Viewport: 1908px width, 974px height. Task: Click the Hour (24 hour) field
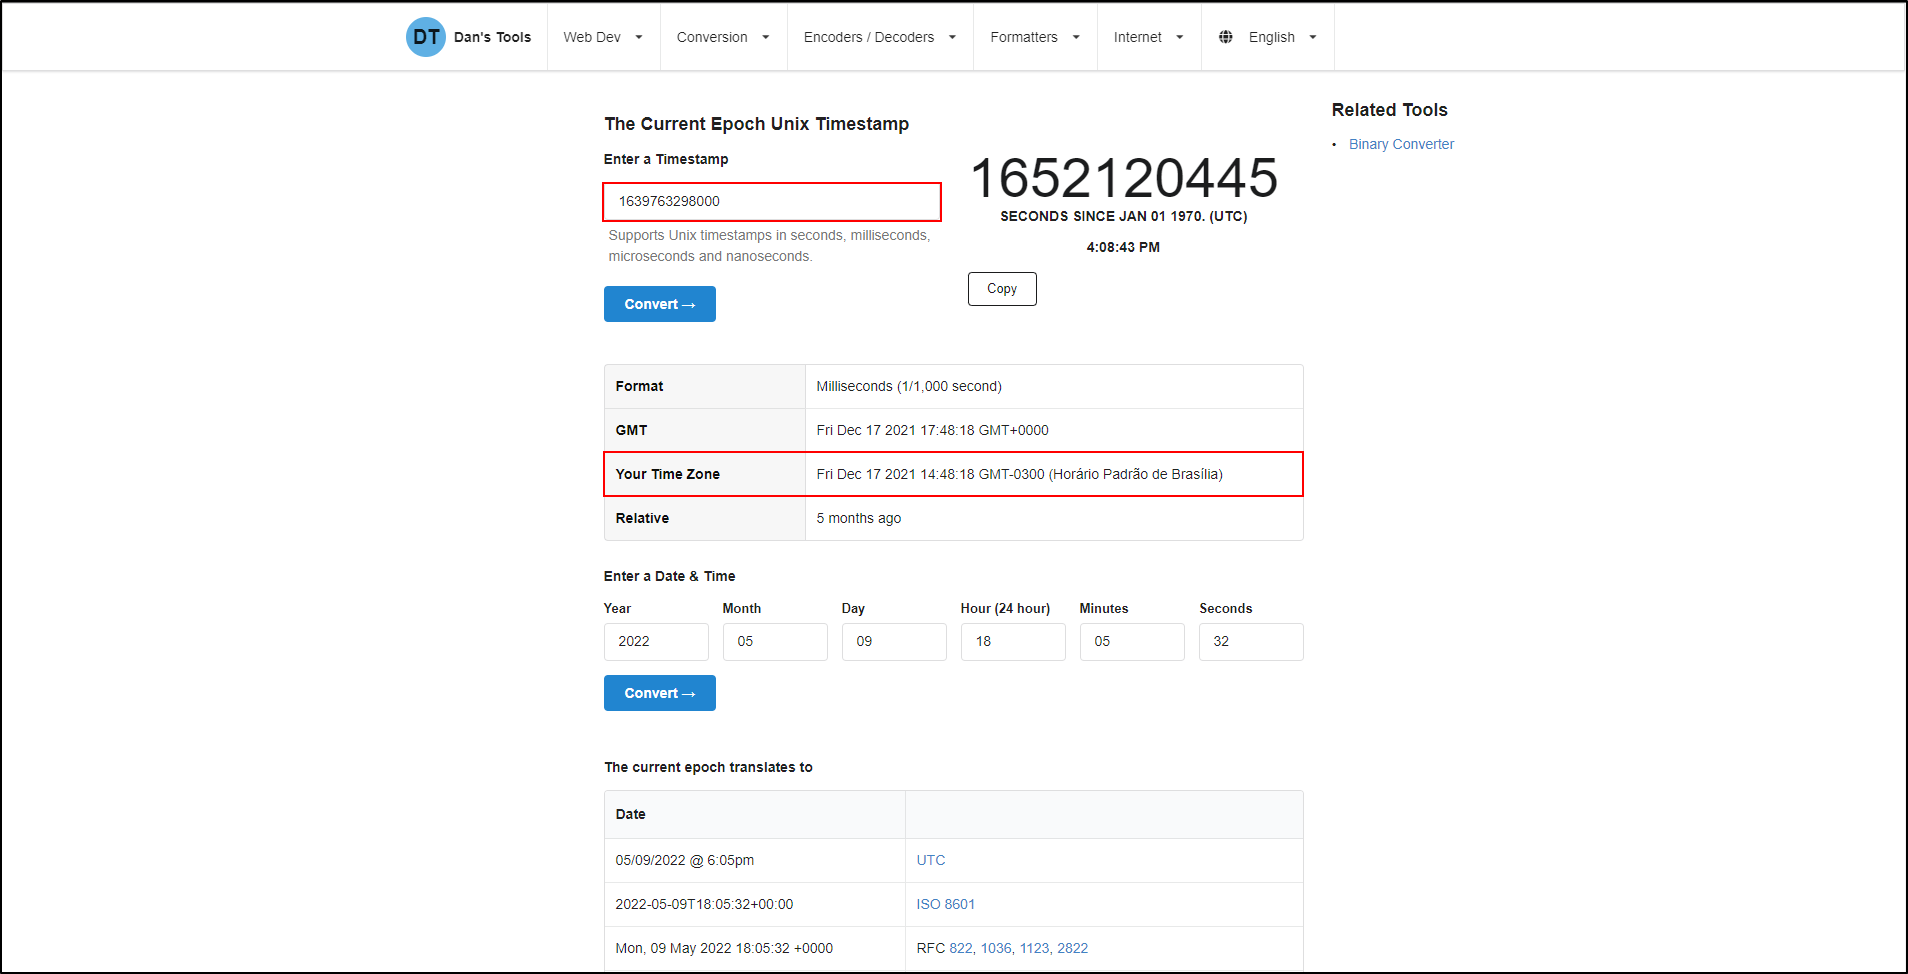1013,642
